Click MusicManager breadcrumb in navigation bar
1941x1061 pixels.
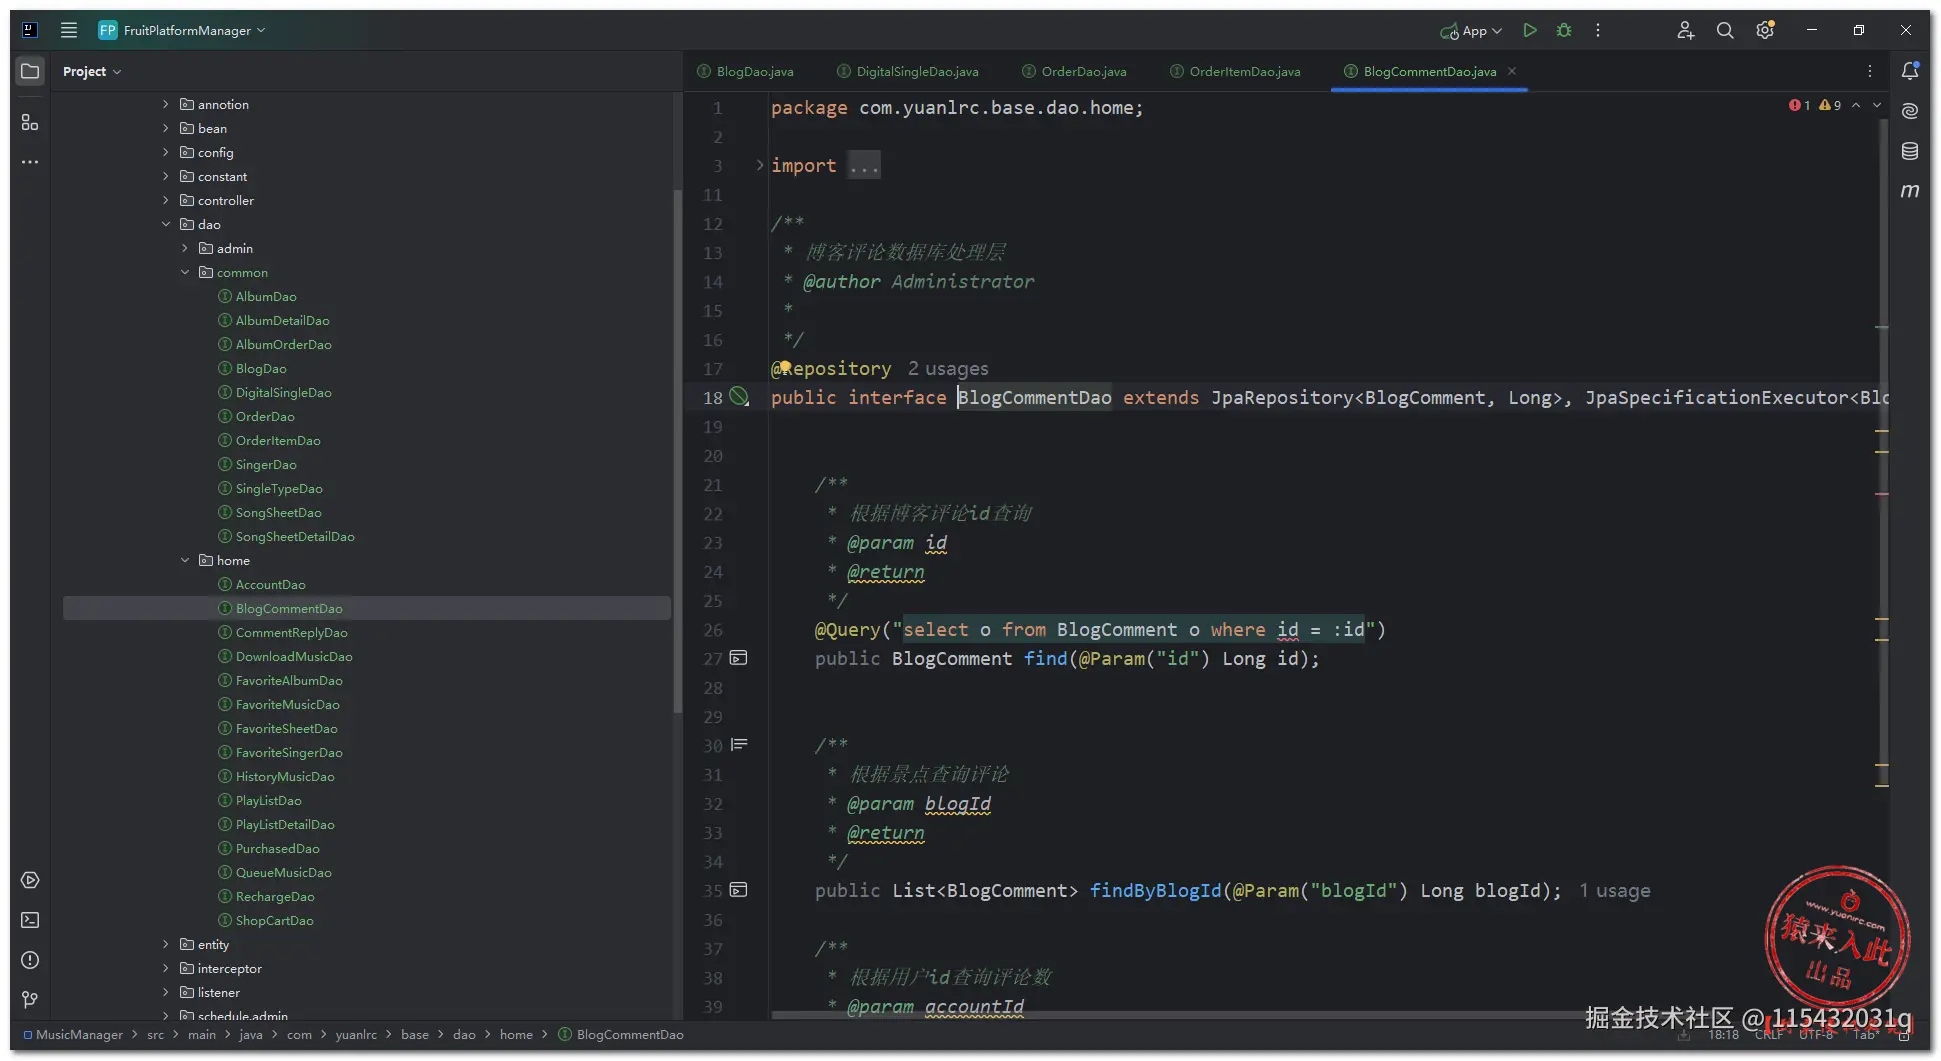(73, 1034)
